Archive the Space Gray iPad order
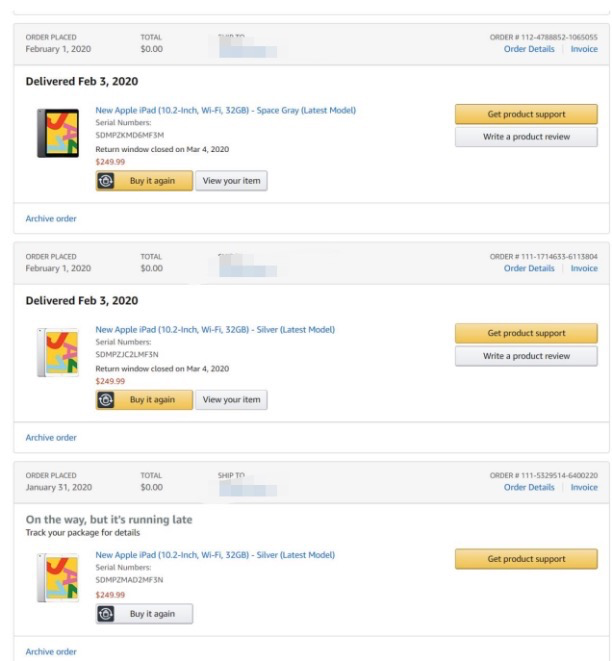The height and width of the screenshot is (661, 612). pos(51,218)
